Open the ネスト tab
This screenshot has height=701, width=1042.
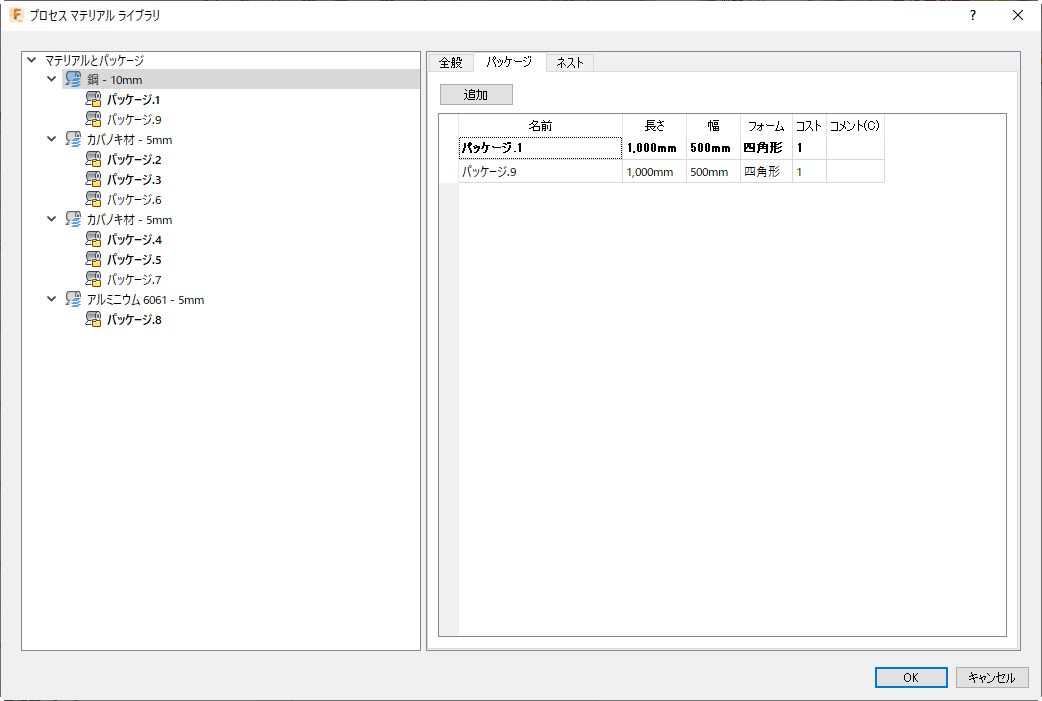pyautogui.click(x=570, y=62)
